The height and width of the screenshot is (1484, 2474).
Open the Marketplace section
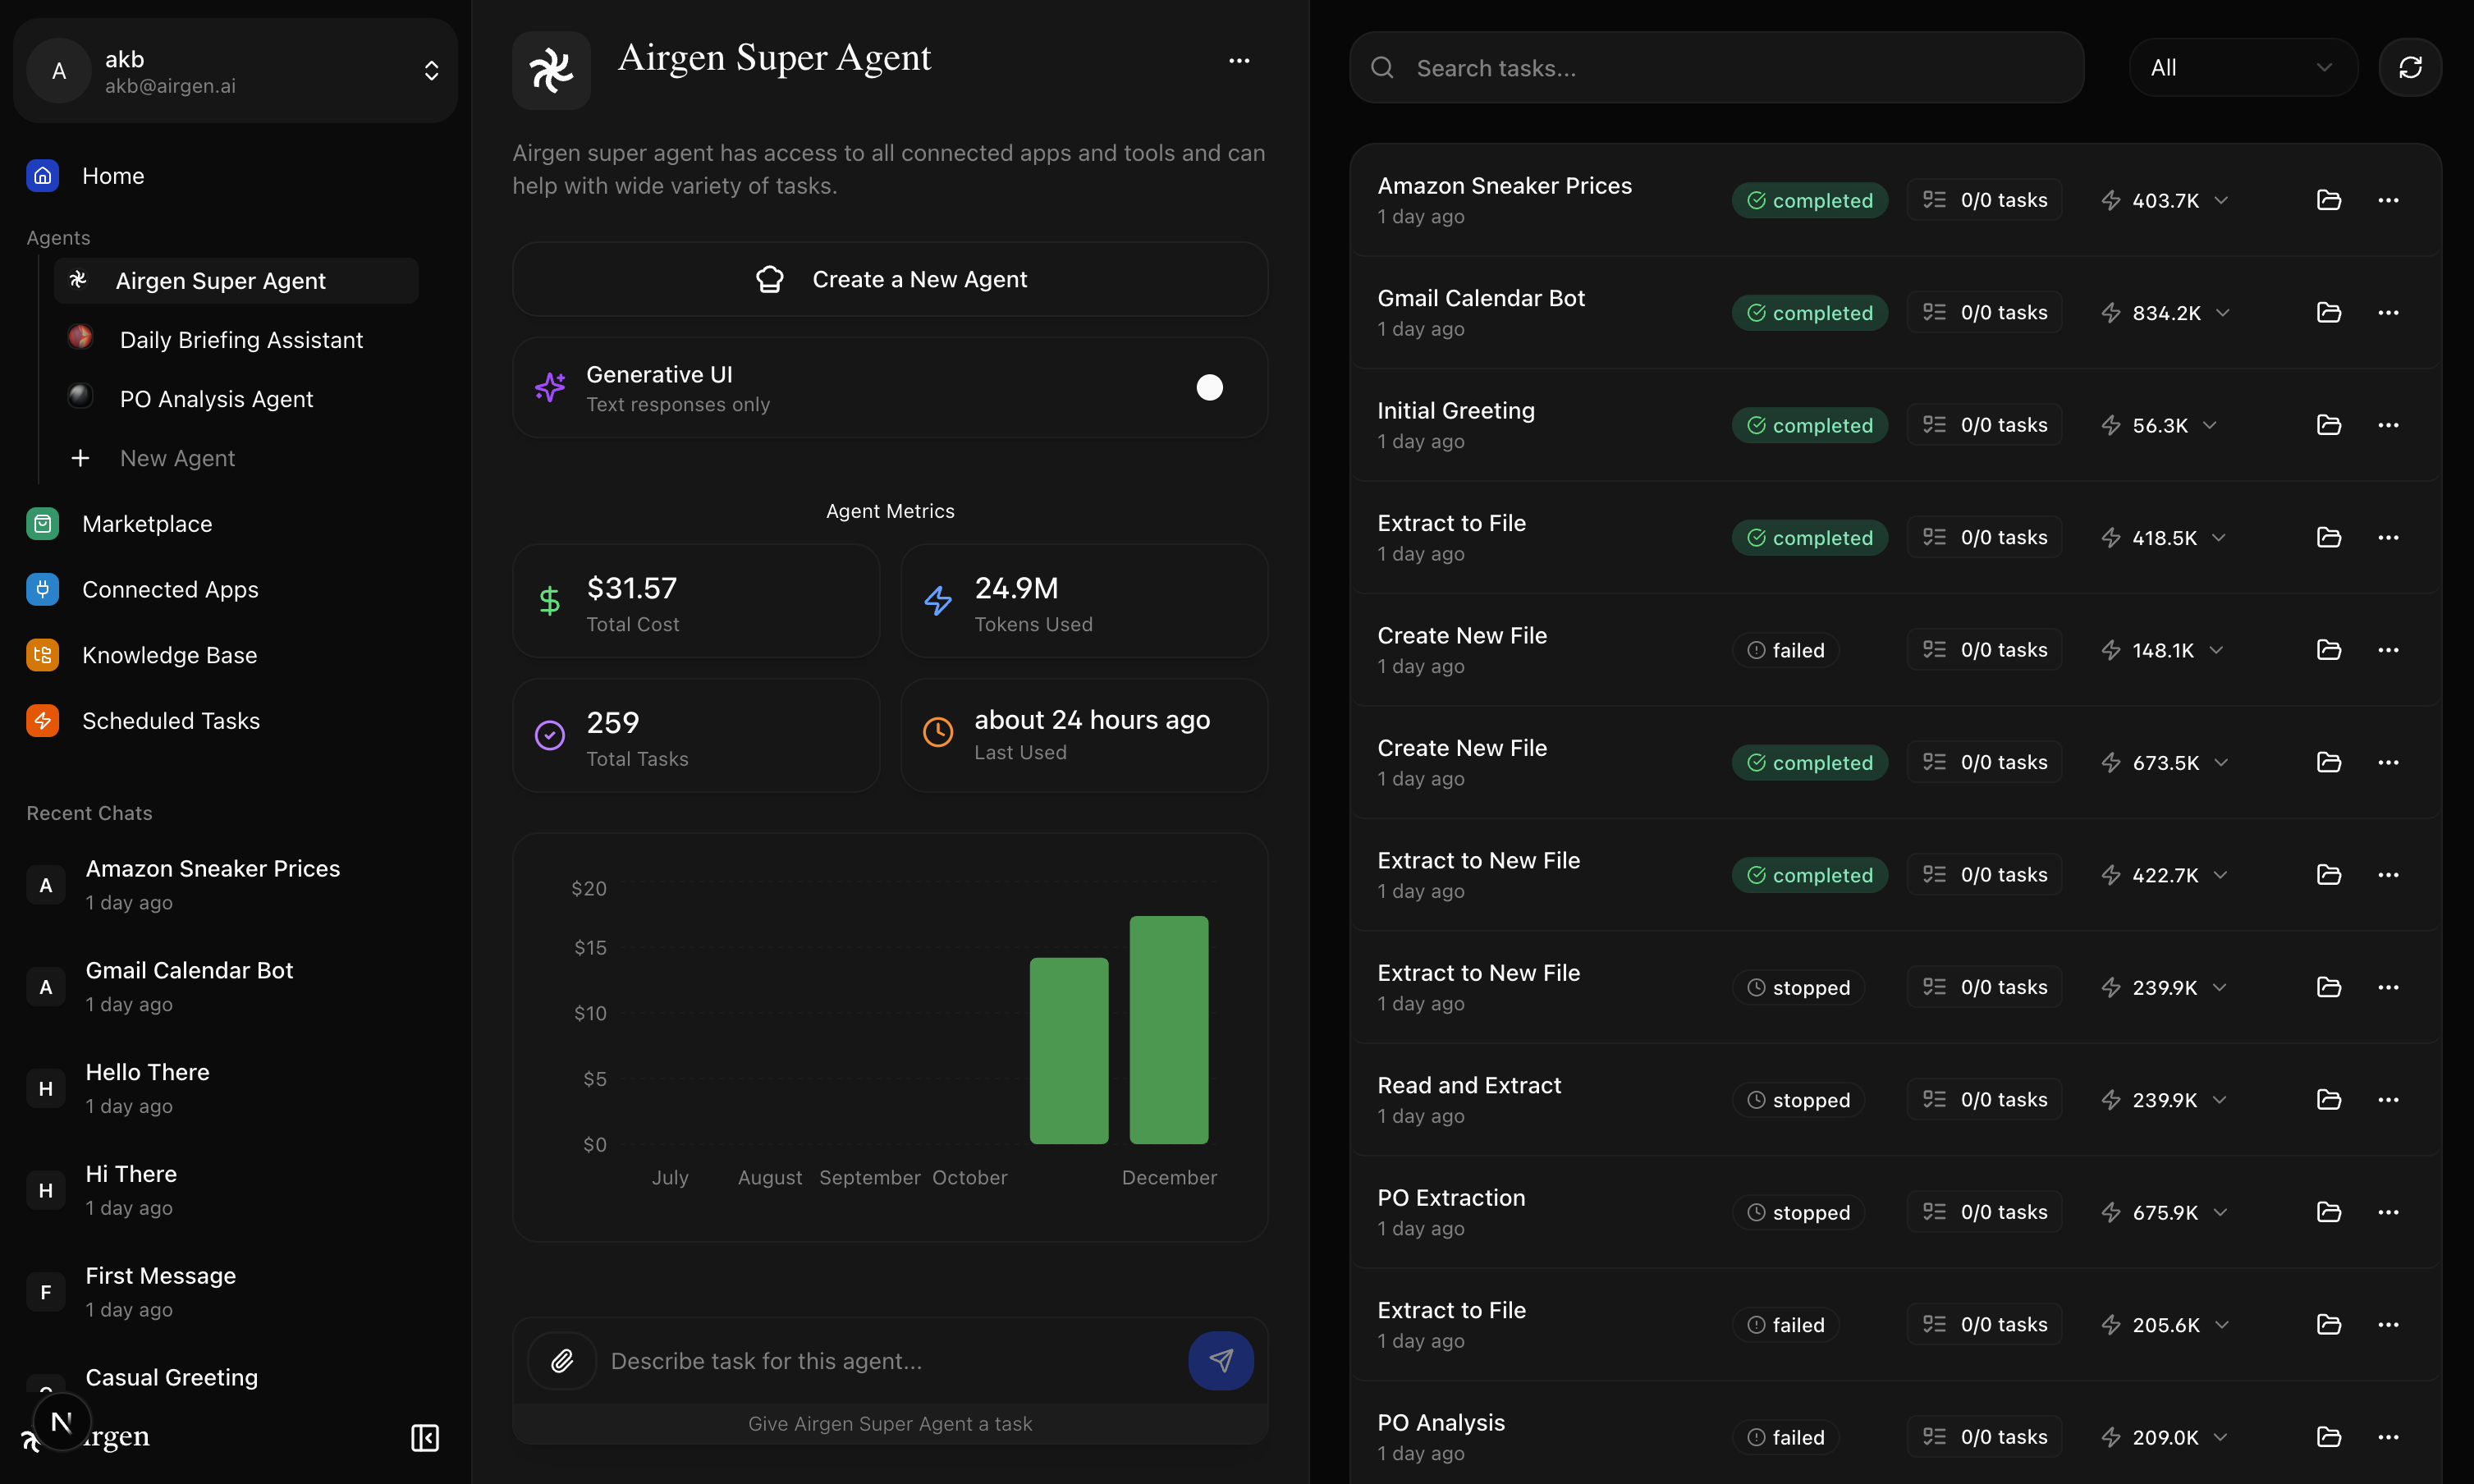coord(147,523)
